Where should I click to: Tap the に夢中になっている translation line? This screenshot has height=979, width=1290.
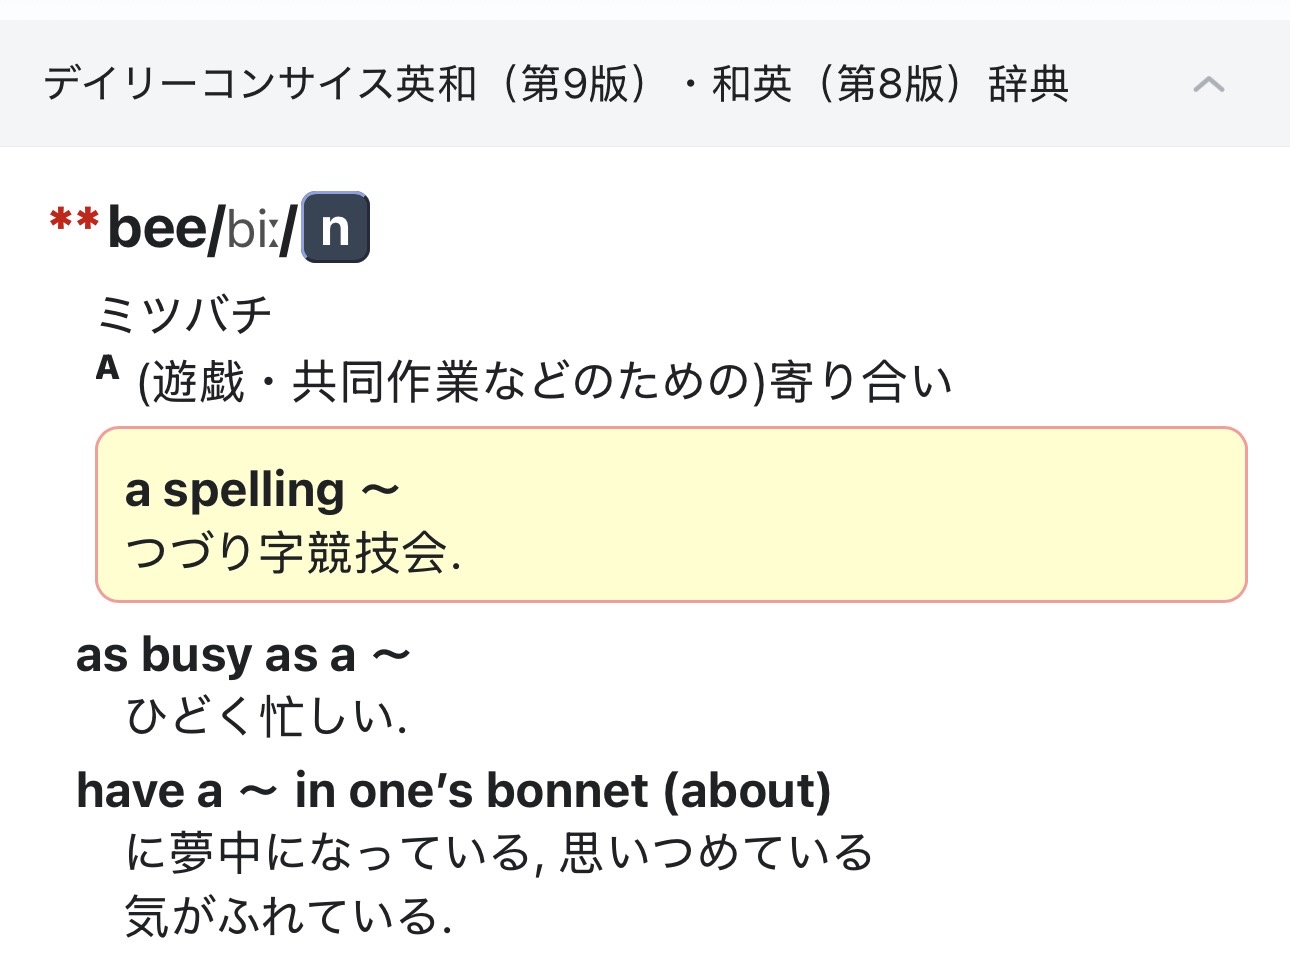[498, 853]
